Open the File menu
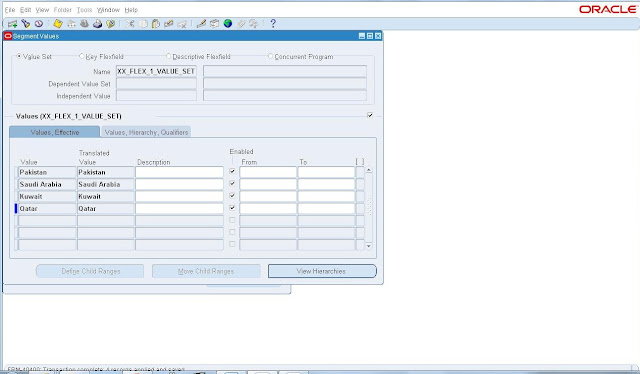 pos(9,10)
